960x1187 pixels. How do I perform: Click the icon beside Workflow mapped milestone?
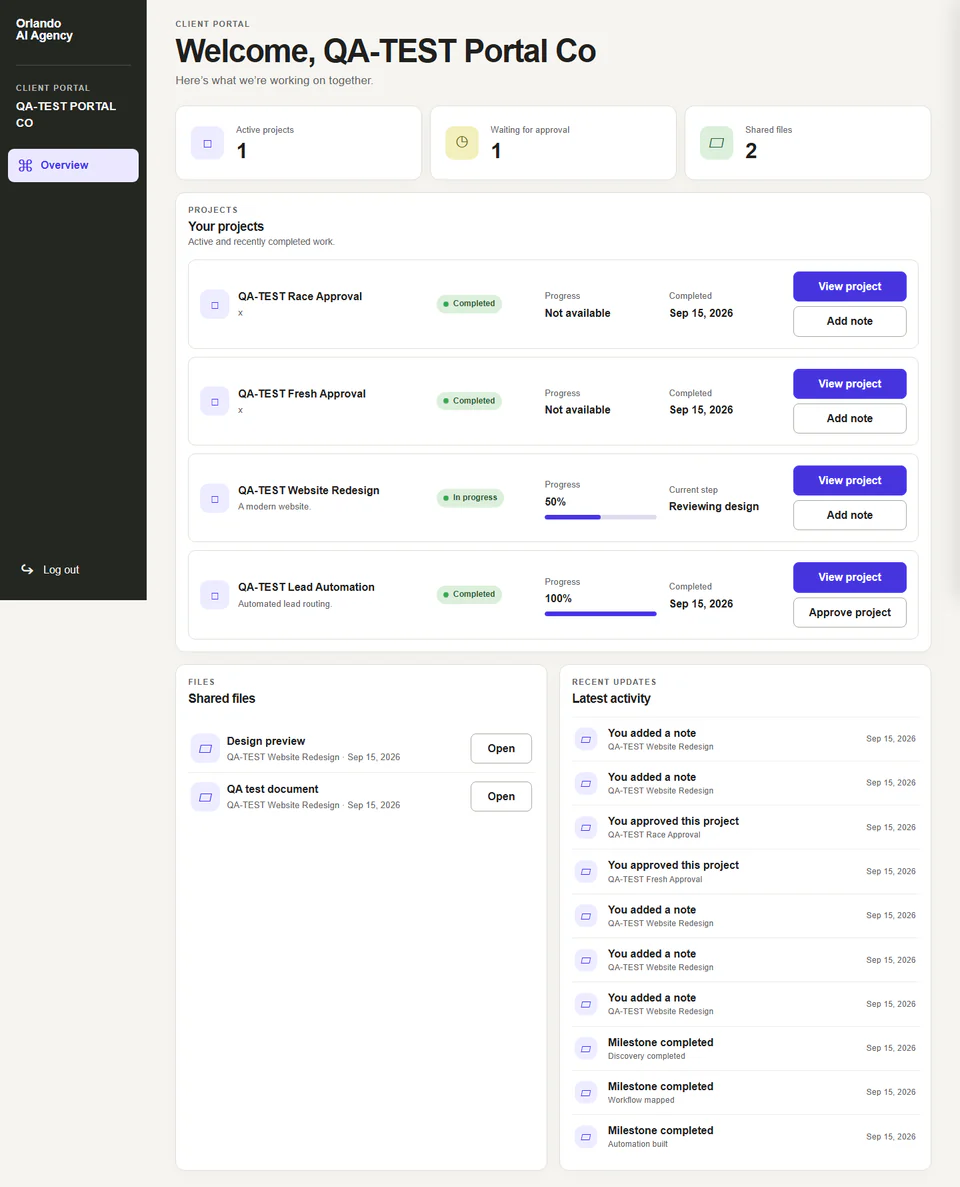pyautogui.click(x=586, y=1092)
